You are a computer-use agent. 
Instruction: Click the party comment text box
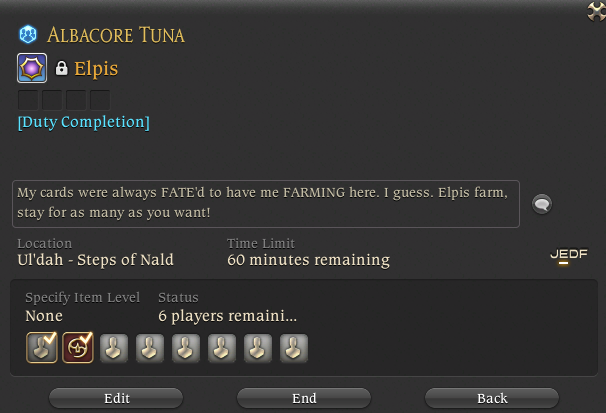pyautogui.click(x=266, y=204)
